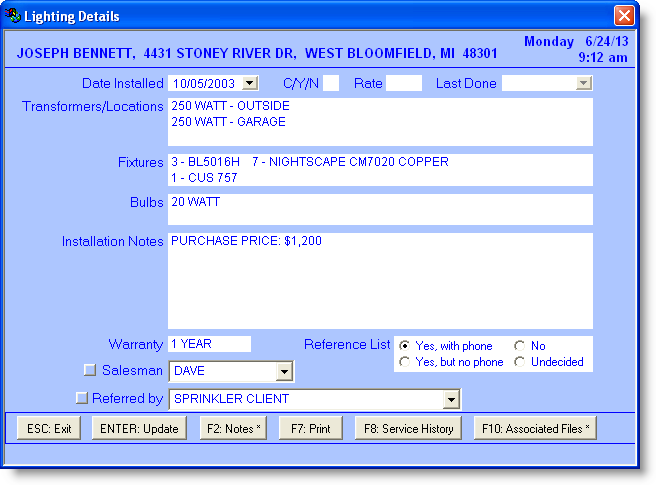656x485 pixels.
Task: Close the Lighting Details window
Action: [x=624, y=16]
